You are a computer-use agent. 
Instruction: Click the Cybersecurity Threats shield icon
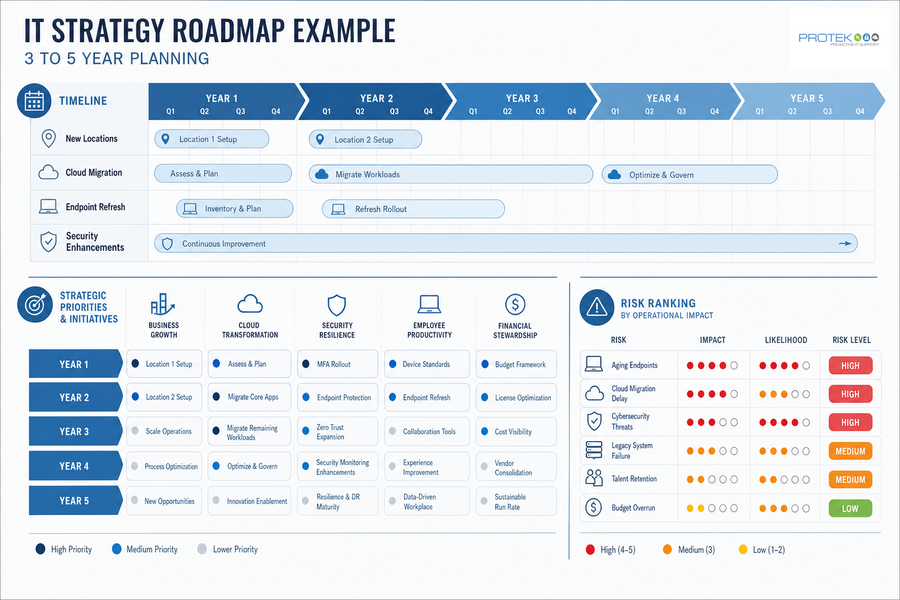coord(594,421)
